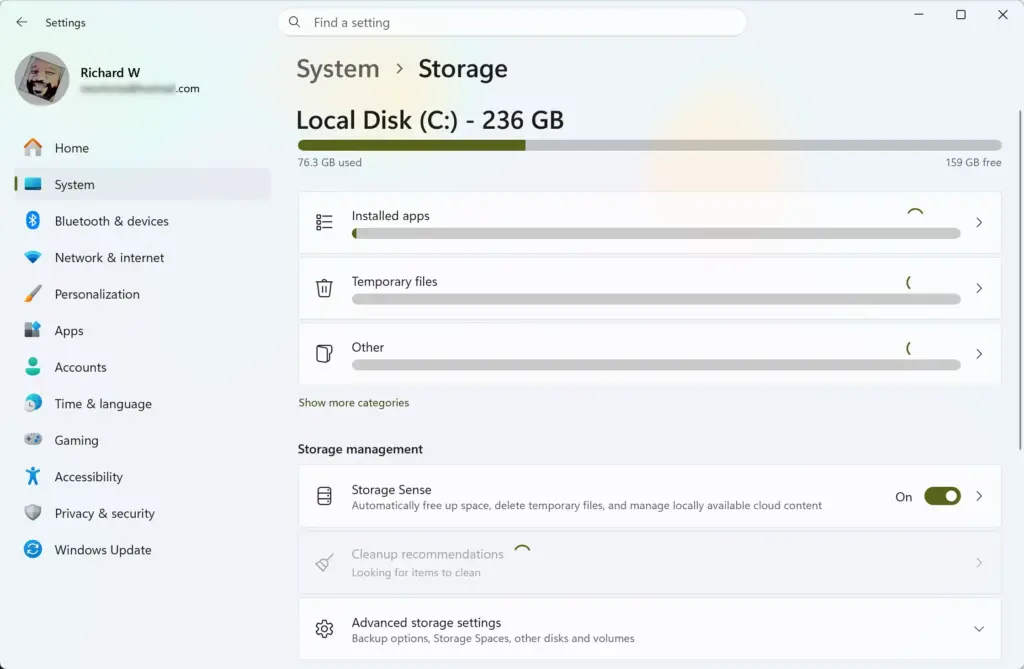
Task: Click the 159 GB free text
Action: click(x=973, y=162)
